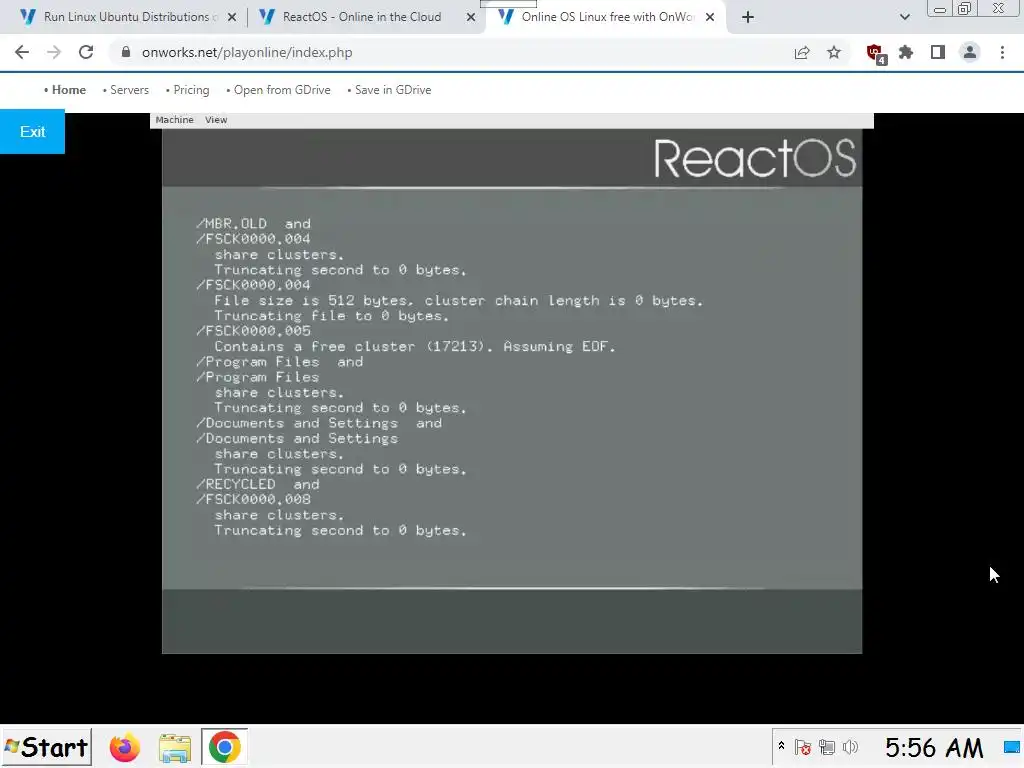1024x768 pixels.
Task: Click Save in GDrive link
Action: tap(393, 90)
